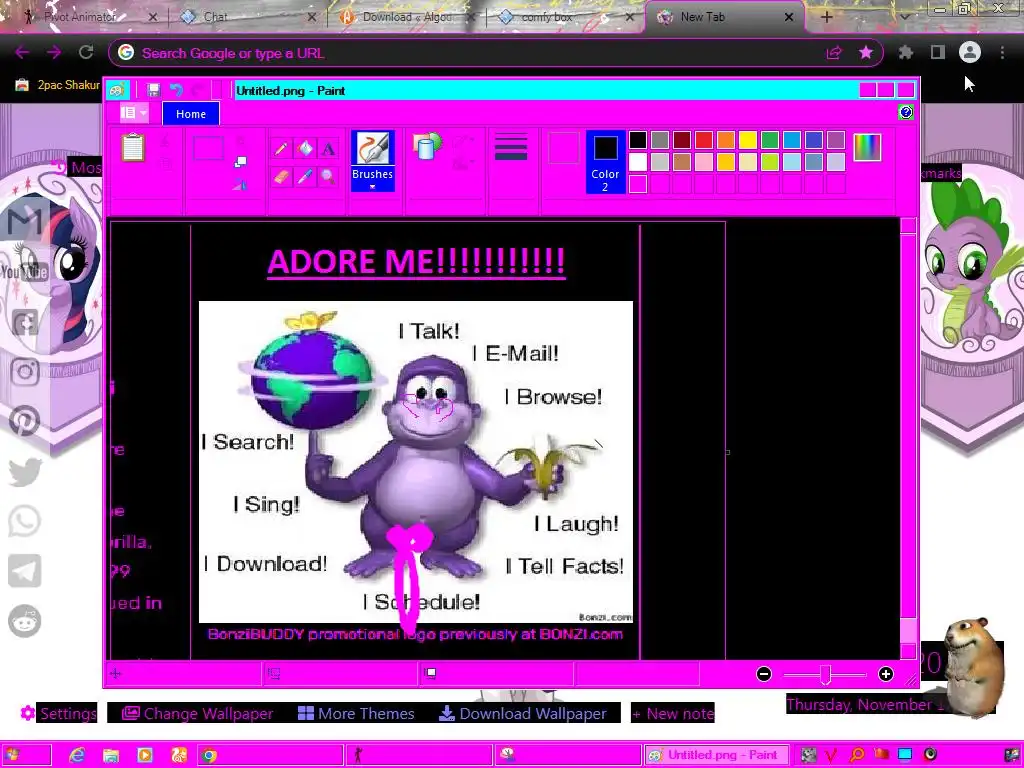Switch to the comfy box browser tab
Viewport: 1024px width, 768px height.
(x=547, y=17)
